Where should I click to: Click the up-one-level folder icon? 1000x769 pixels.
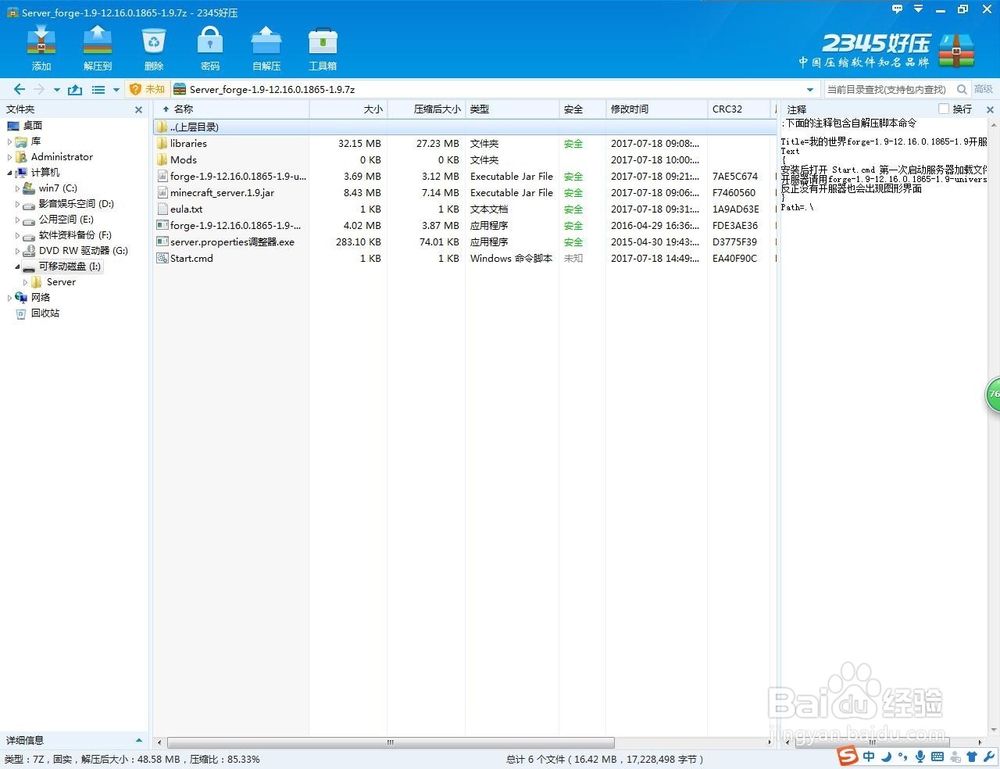point(75,89)
